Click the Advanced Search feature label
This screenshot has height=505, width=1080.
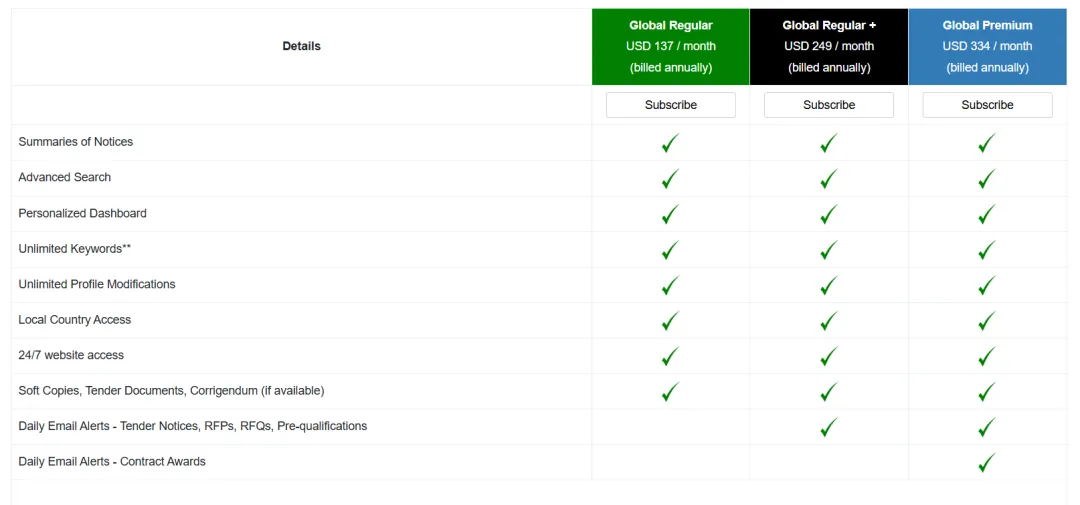click(x=65, y=177)
